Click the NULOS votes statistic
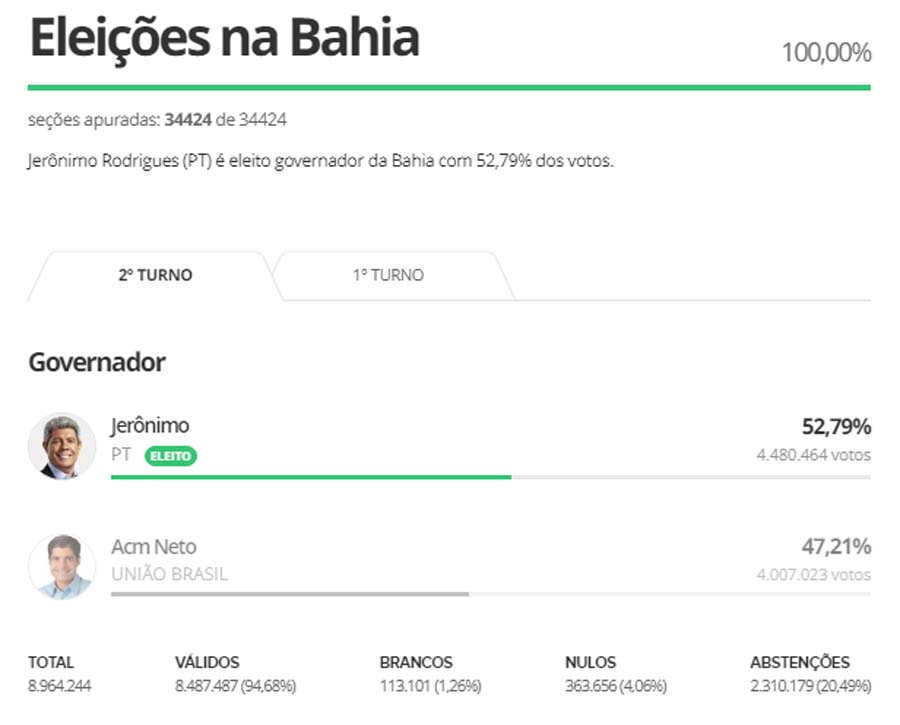The image size is (900, 725). 615,675
